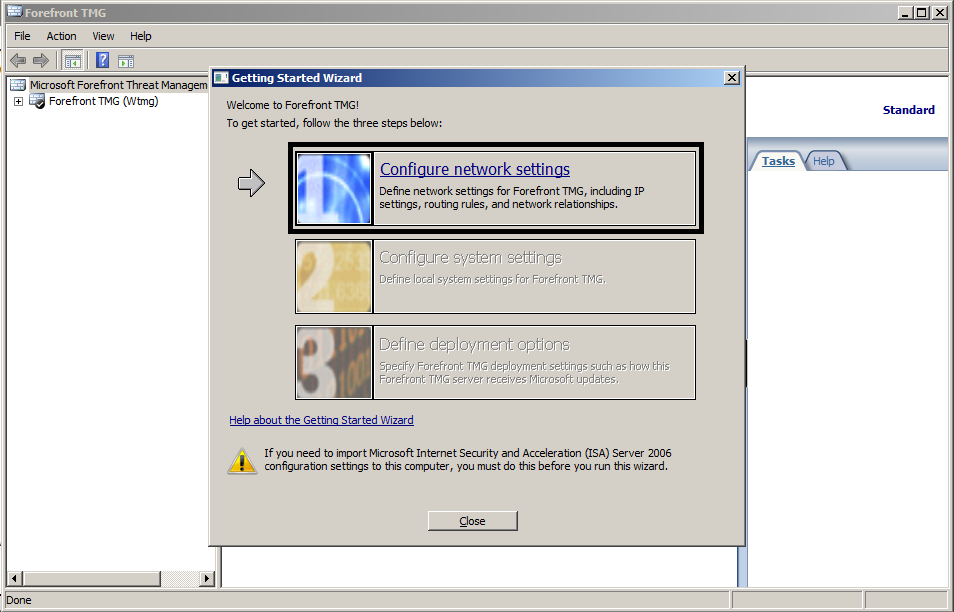
Task: Open Help about the Getting Started Wizard
Action: [x=320, y=419]
